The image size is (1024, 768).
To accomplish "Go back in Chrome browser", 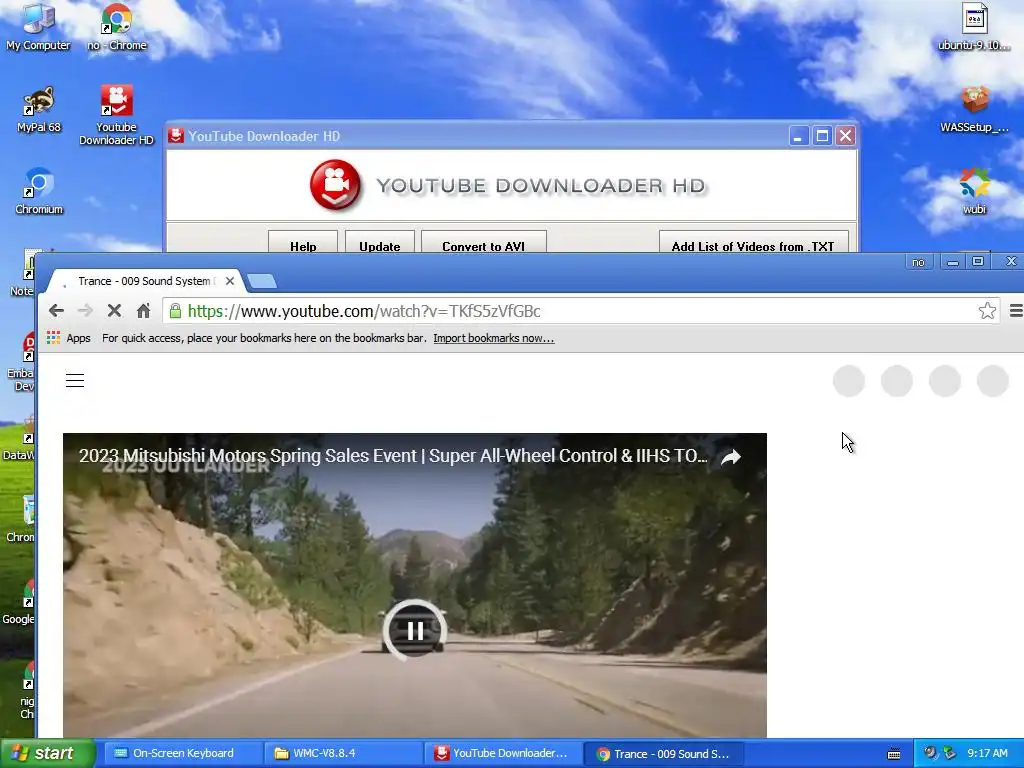I will 56,311.
